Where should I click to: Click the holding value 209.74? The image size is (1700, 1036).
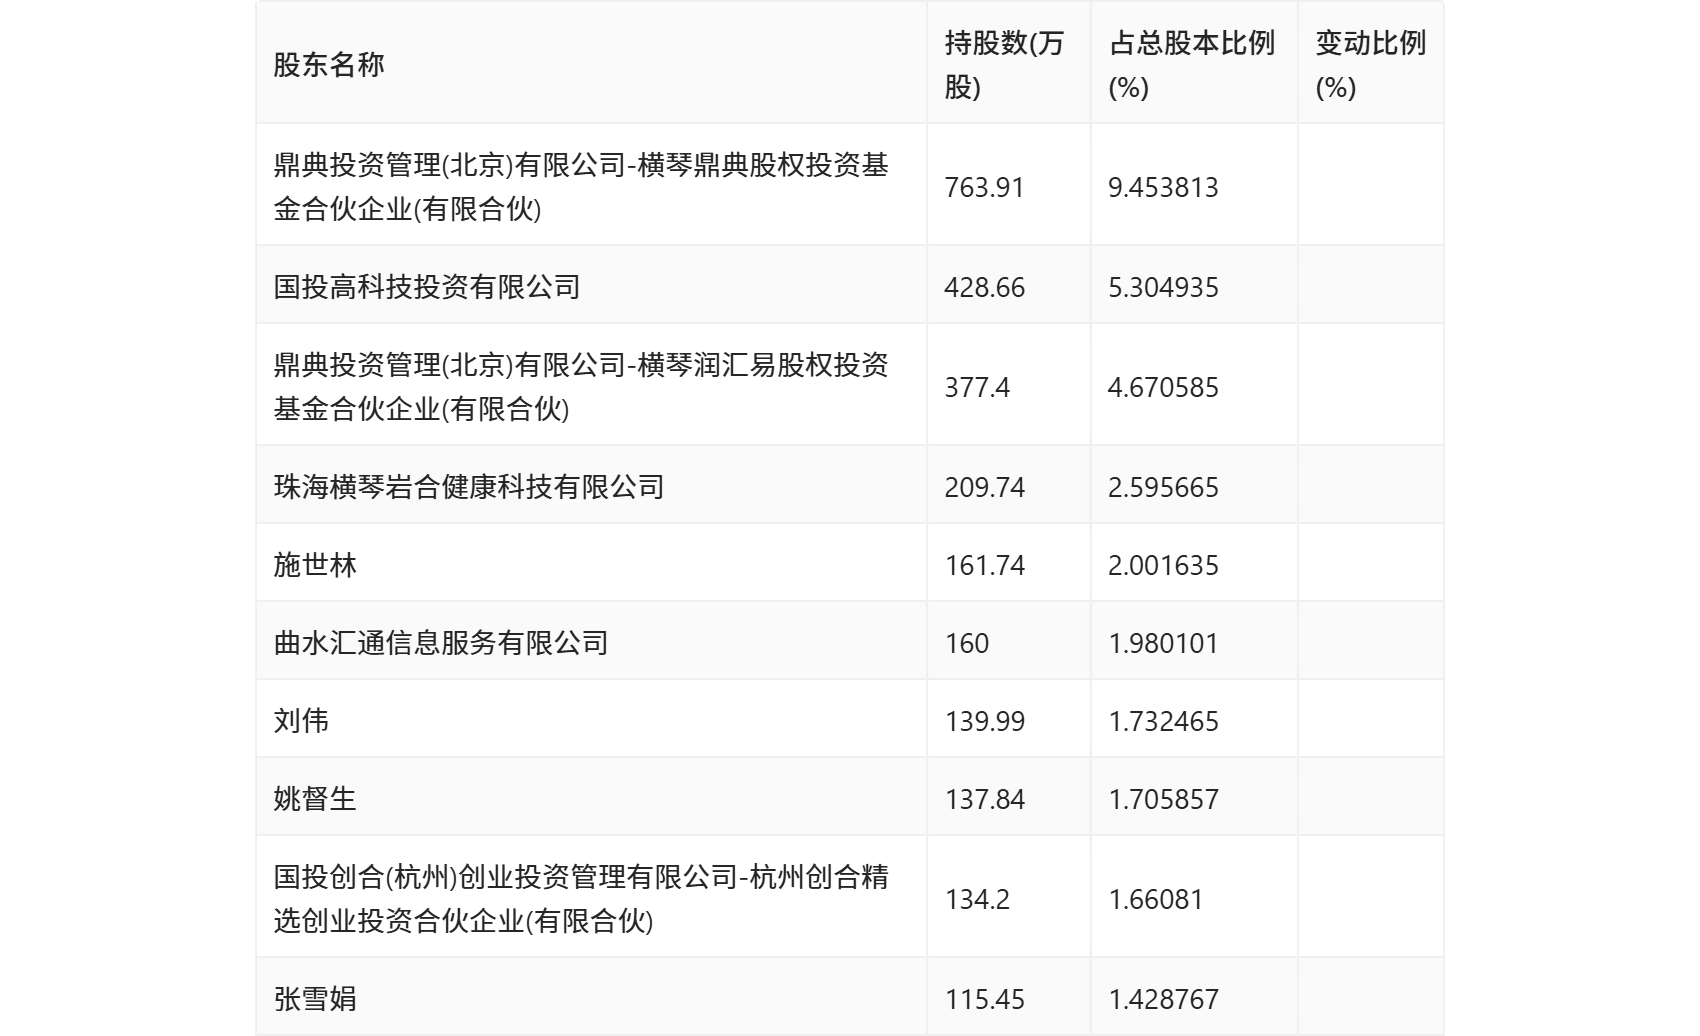coord(985,487)
